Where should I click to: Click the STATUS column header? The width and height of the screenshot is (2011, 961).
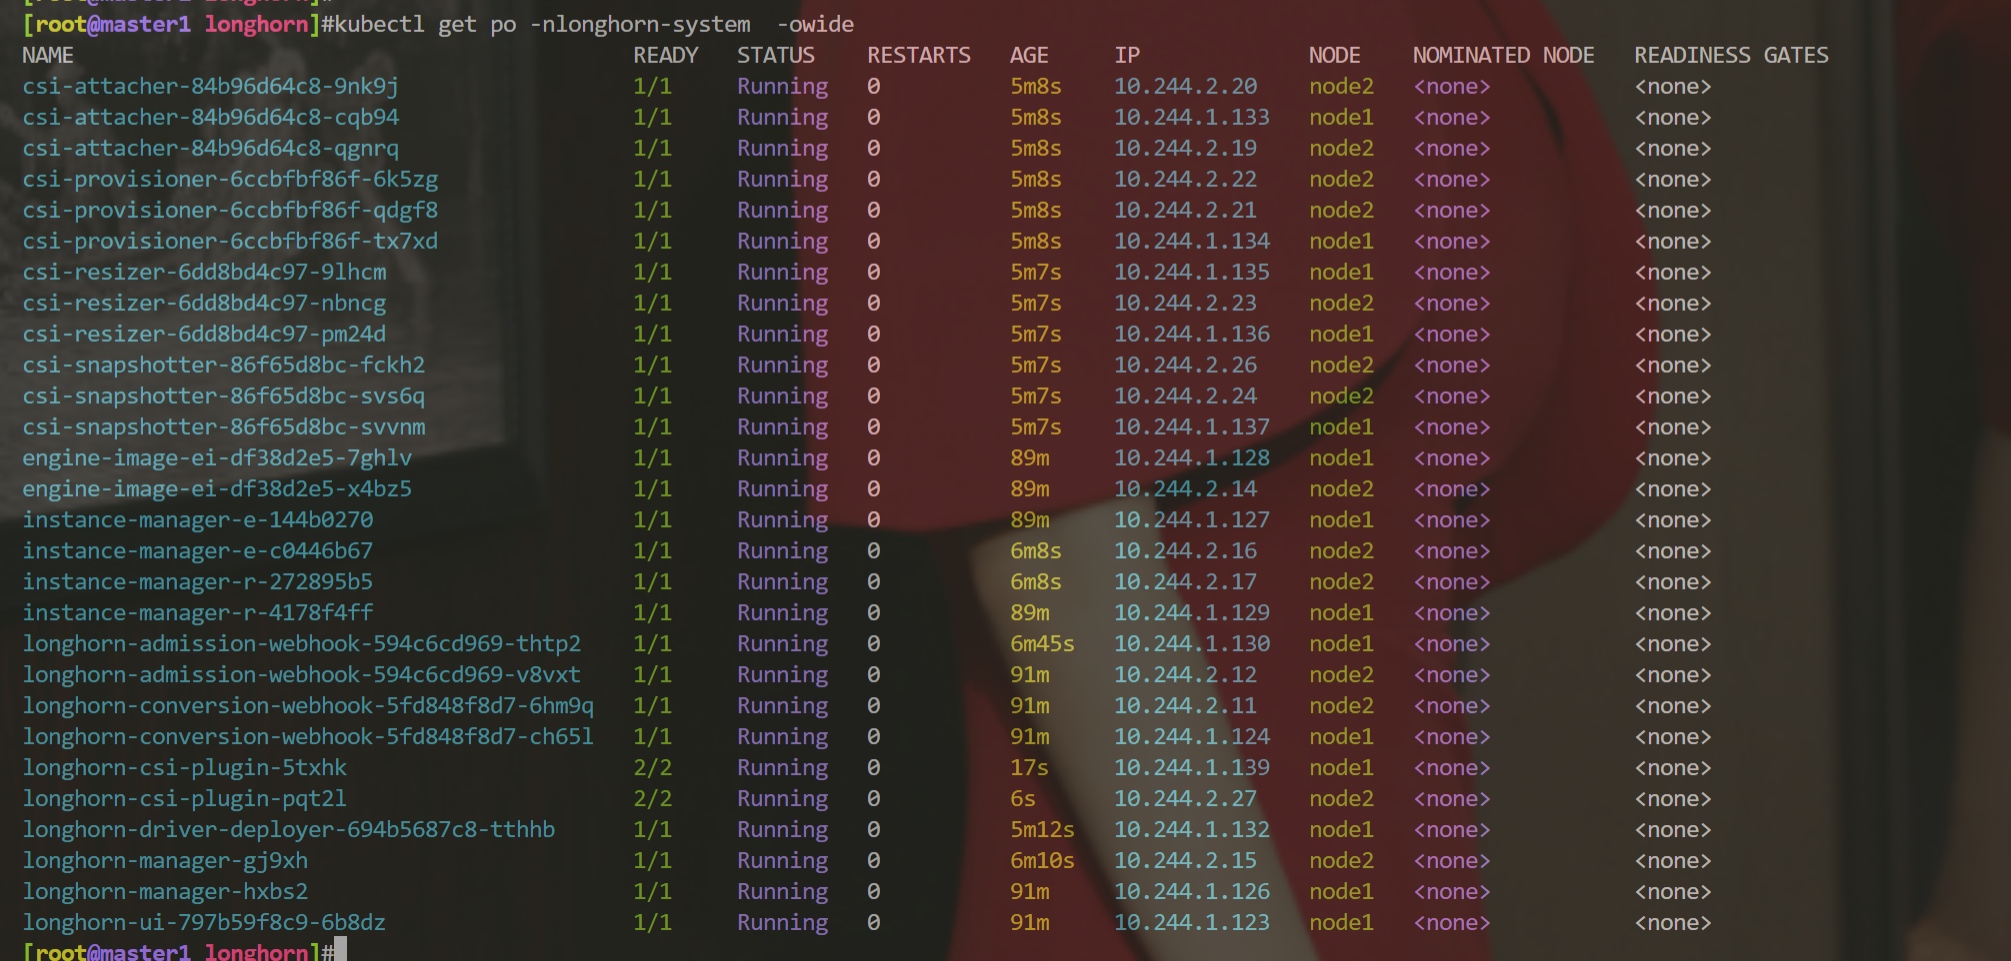coord(776,56)
